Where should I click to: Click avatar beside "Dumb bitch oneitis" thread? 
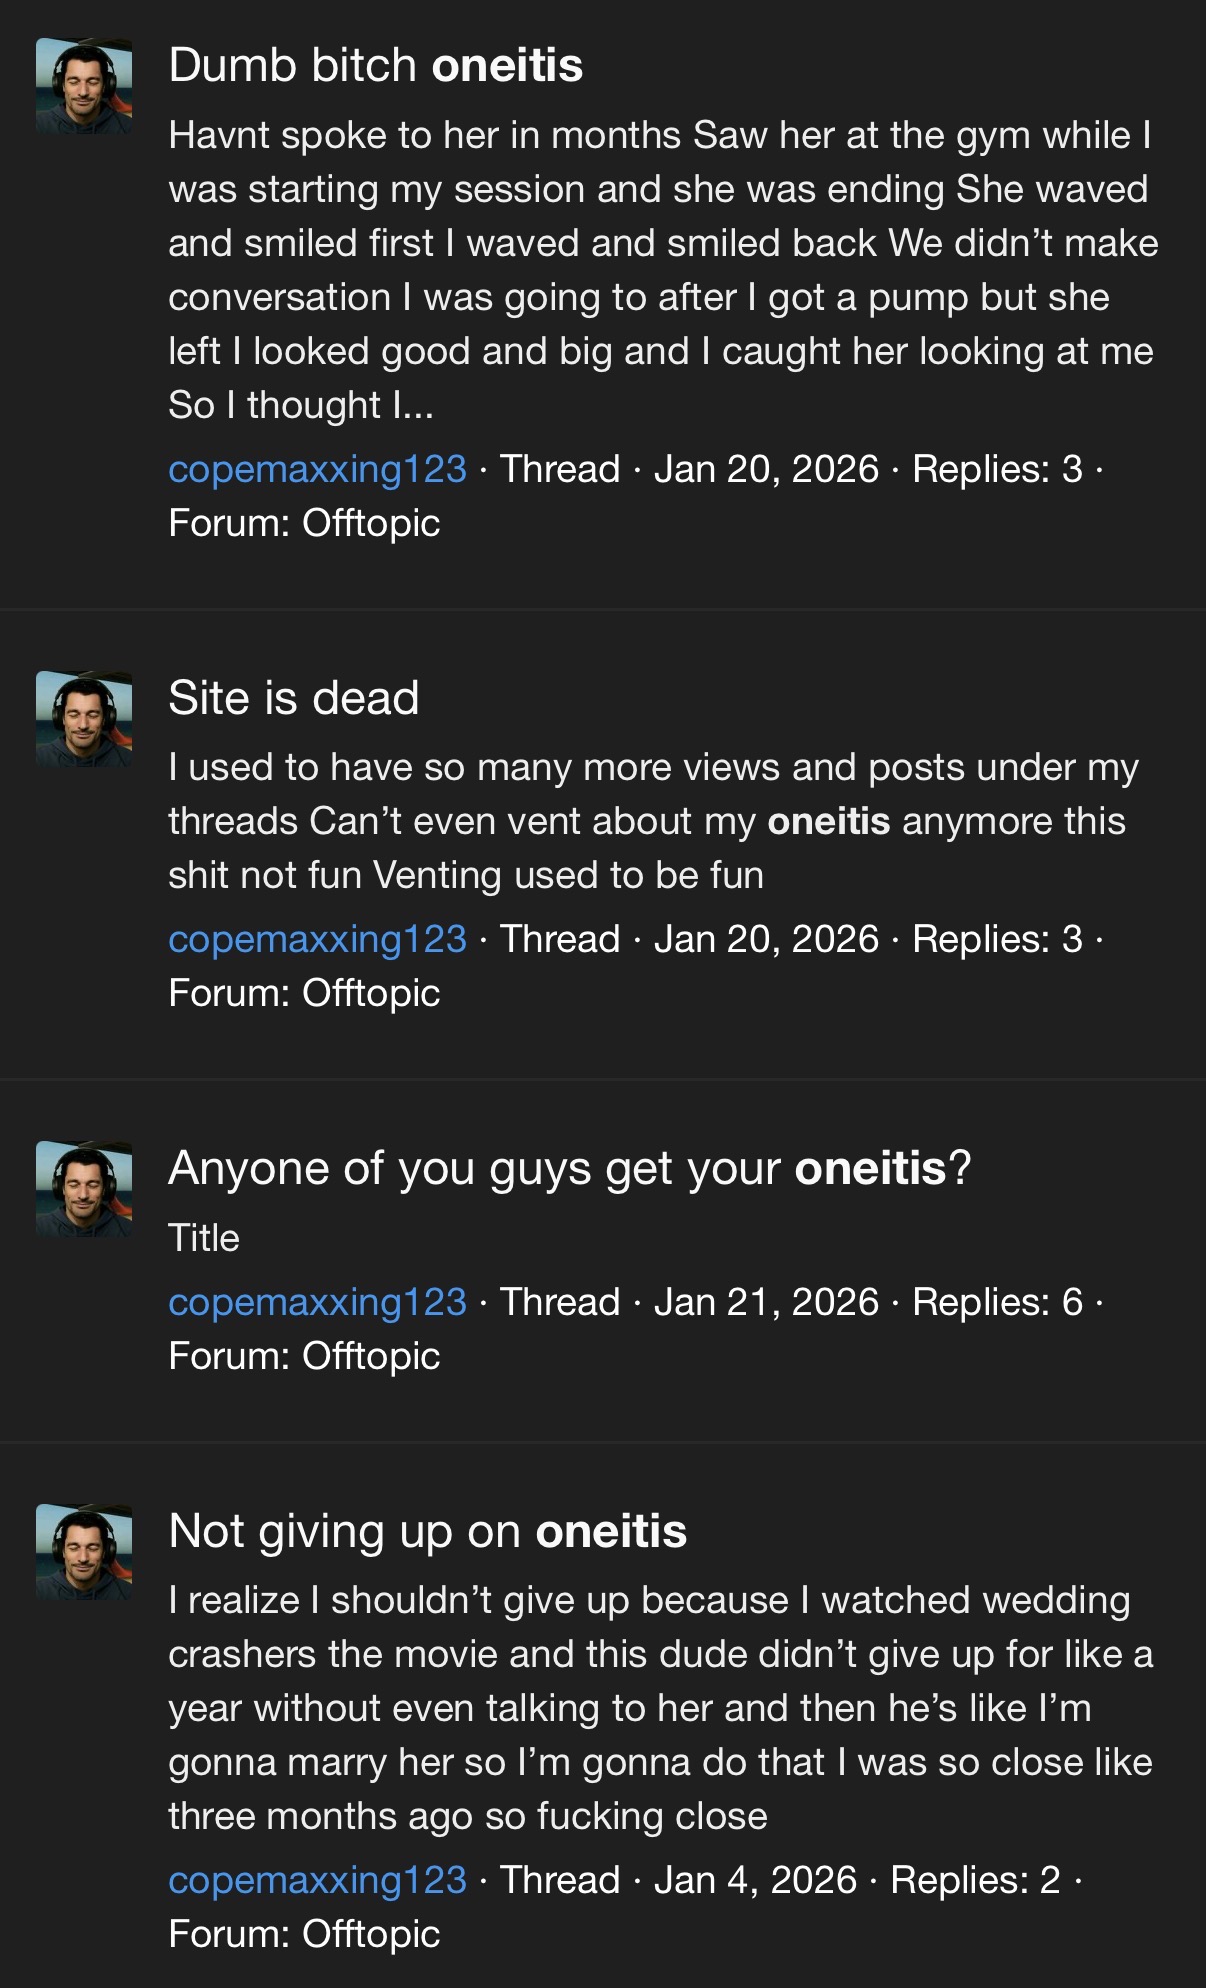click(x=84, y=86)
